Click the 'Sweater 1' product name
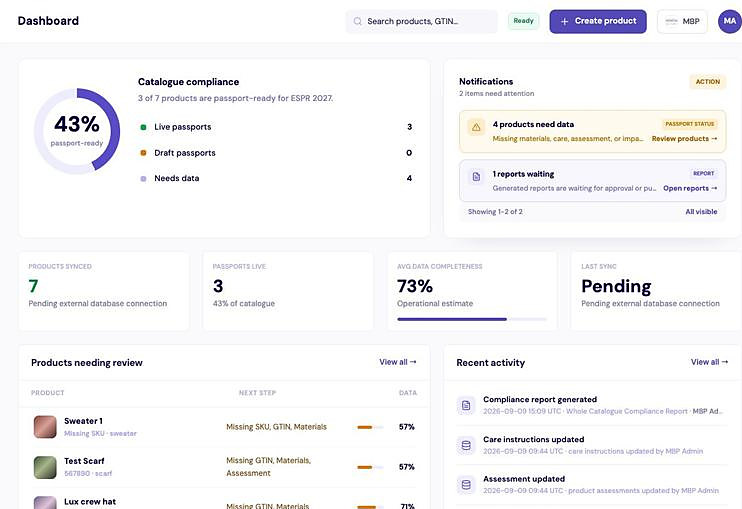 83,421
